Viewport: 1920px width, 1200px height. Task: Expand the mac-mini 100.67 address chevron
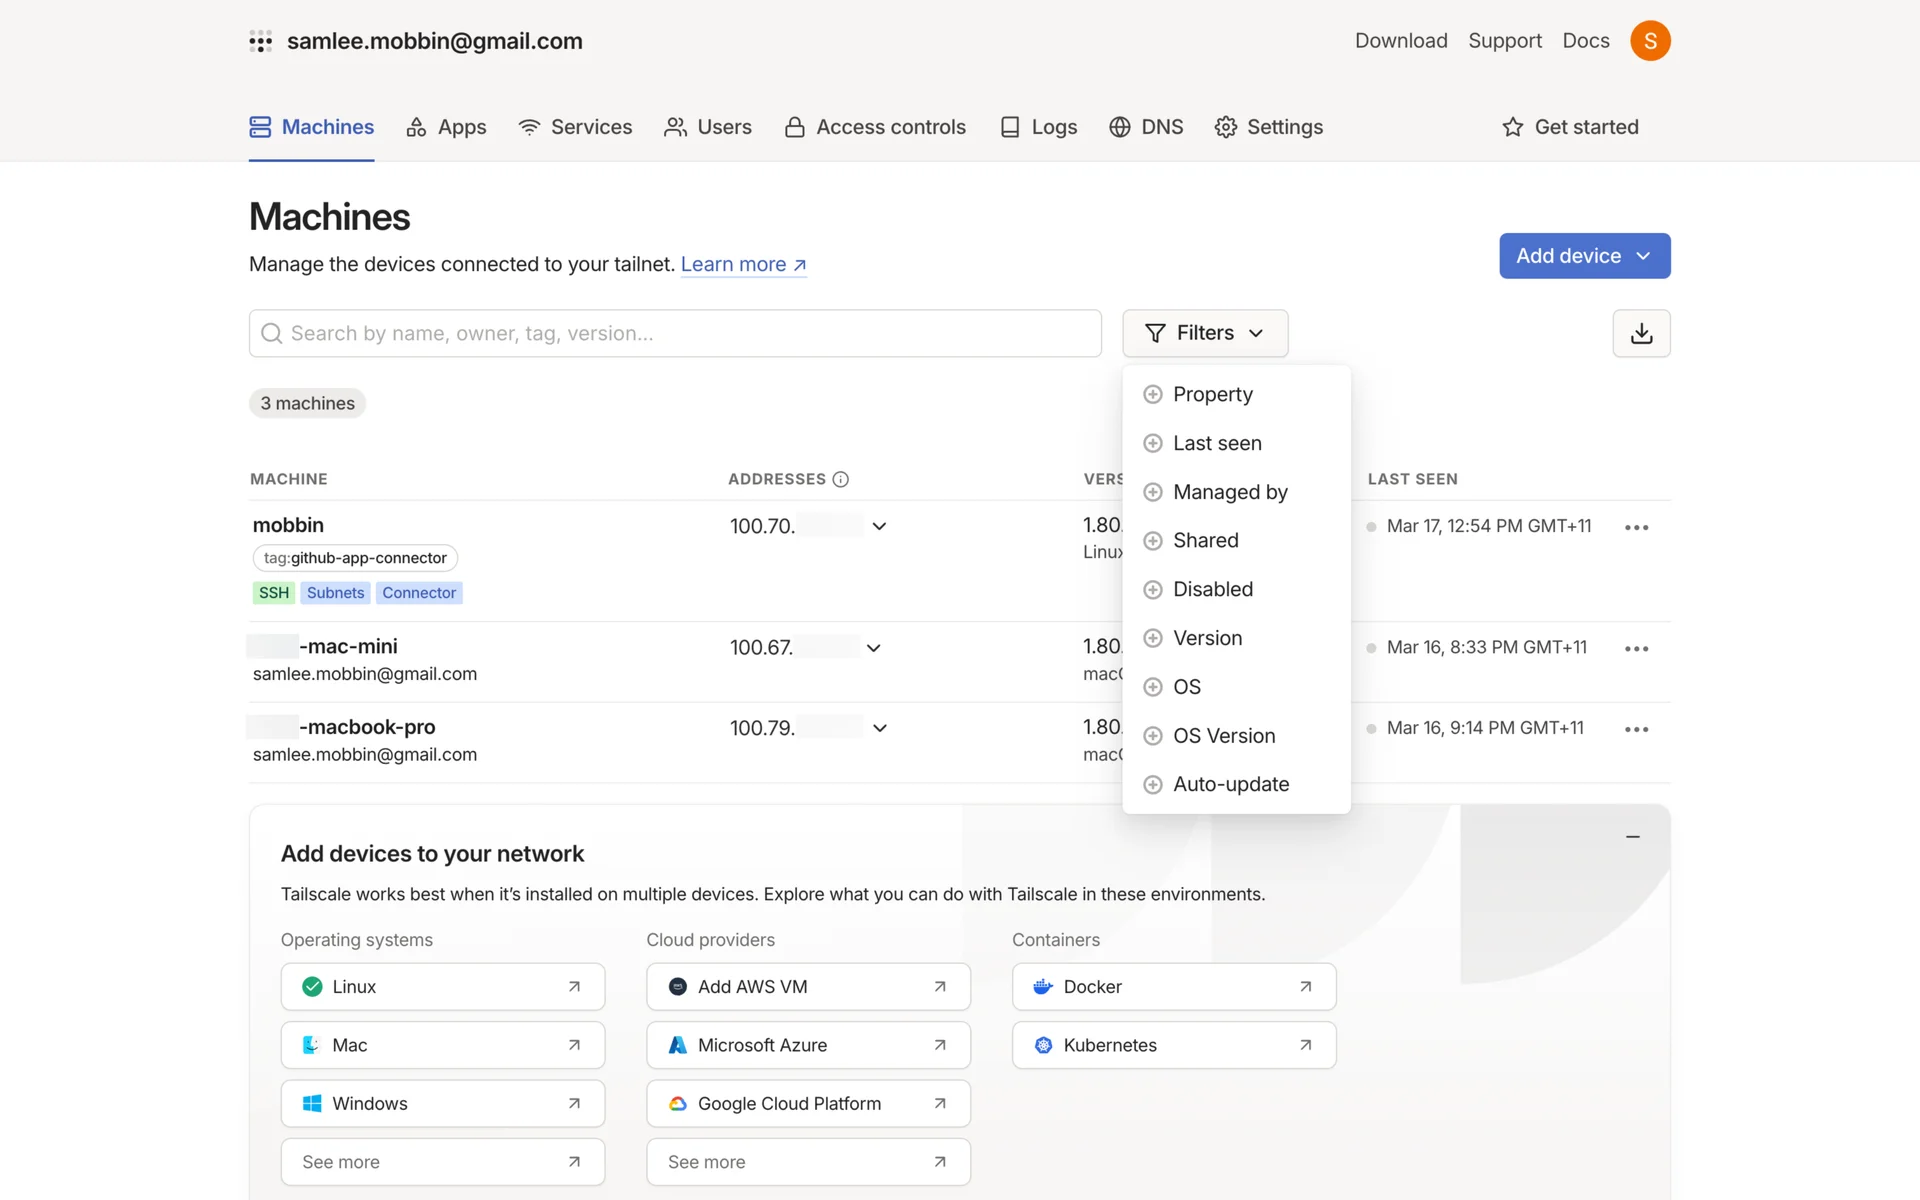coord(873,648)
